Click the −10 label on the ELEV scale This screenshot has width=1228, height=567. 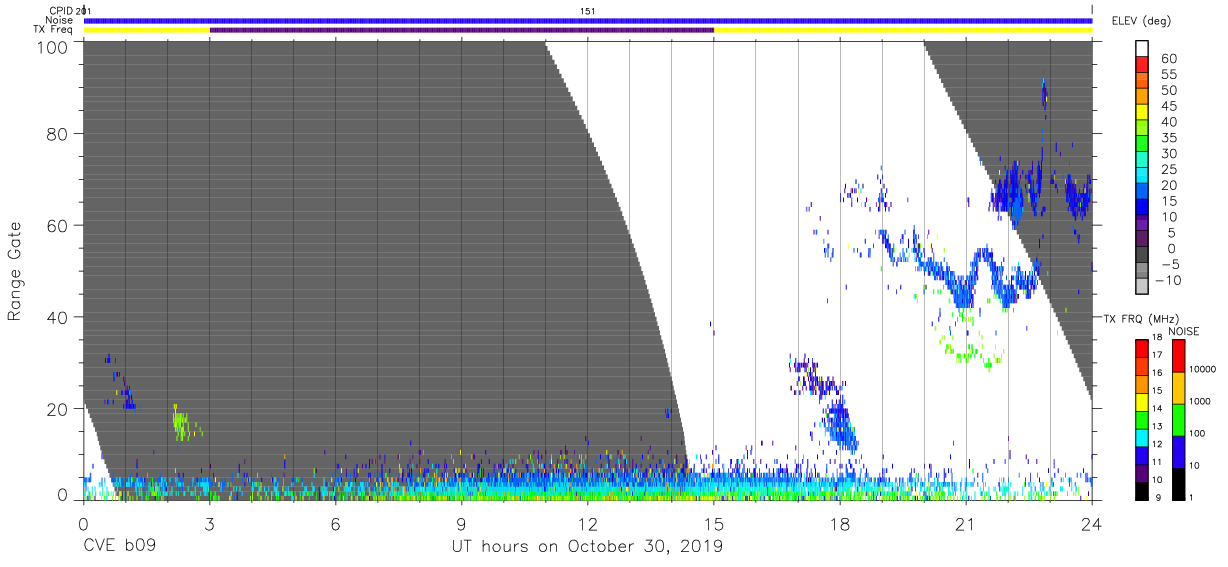[x=1167, y=281]
